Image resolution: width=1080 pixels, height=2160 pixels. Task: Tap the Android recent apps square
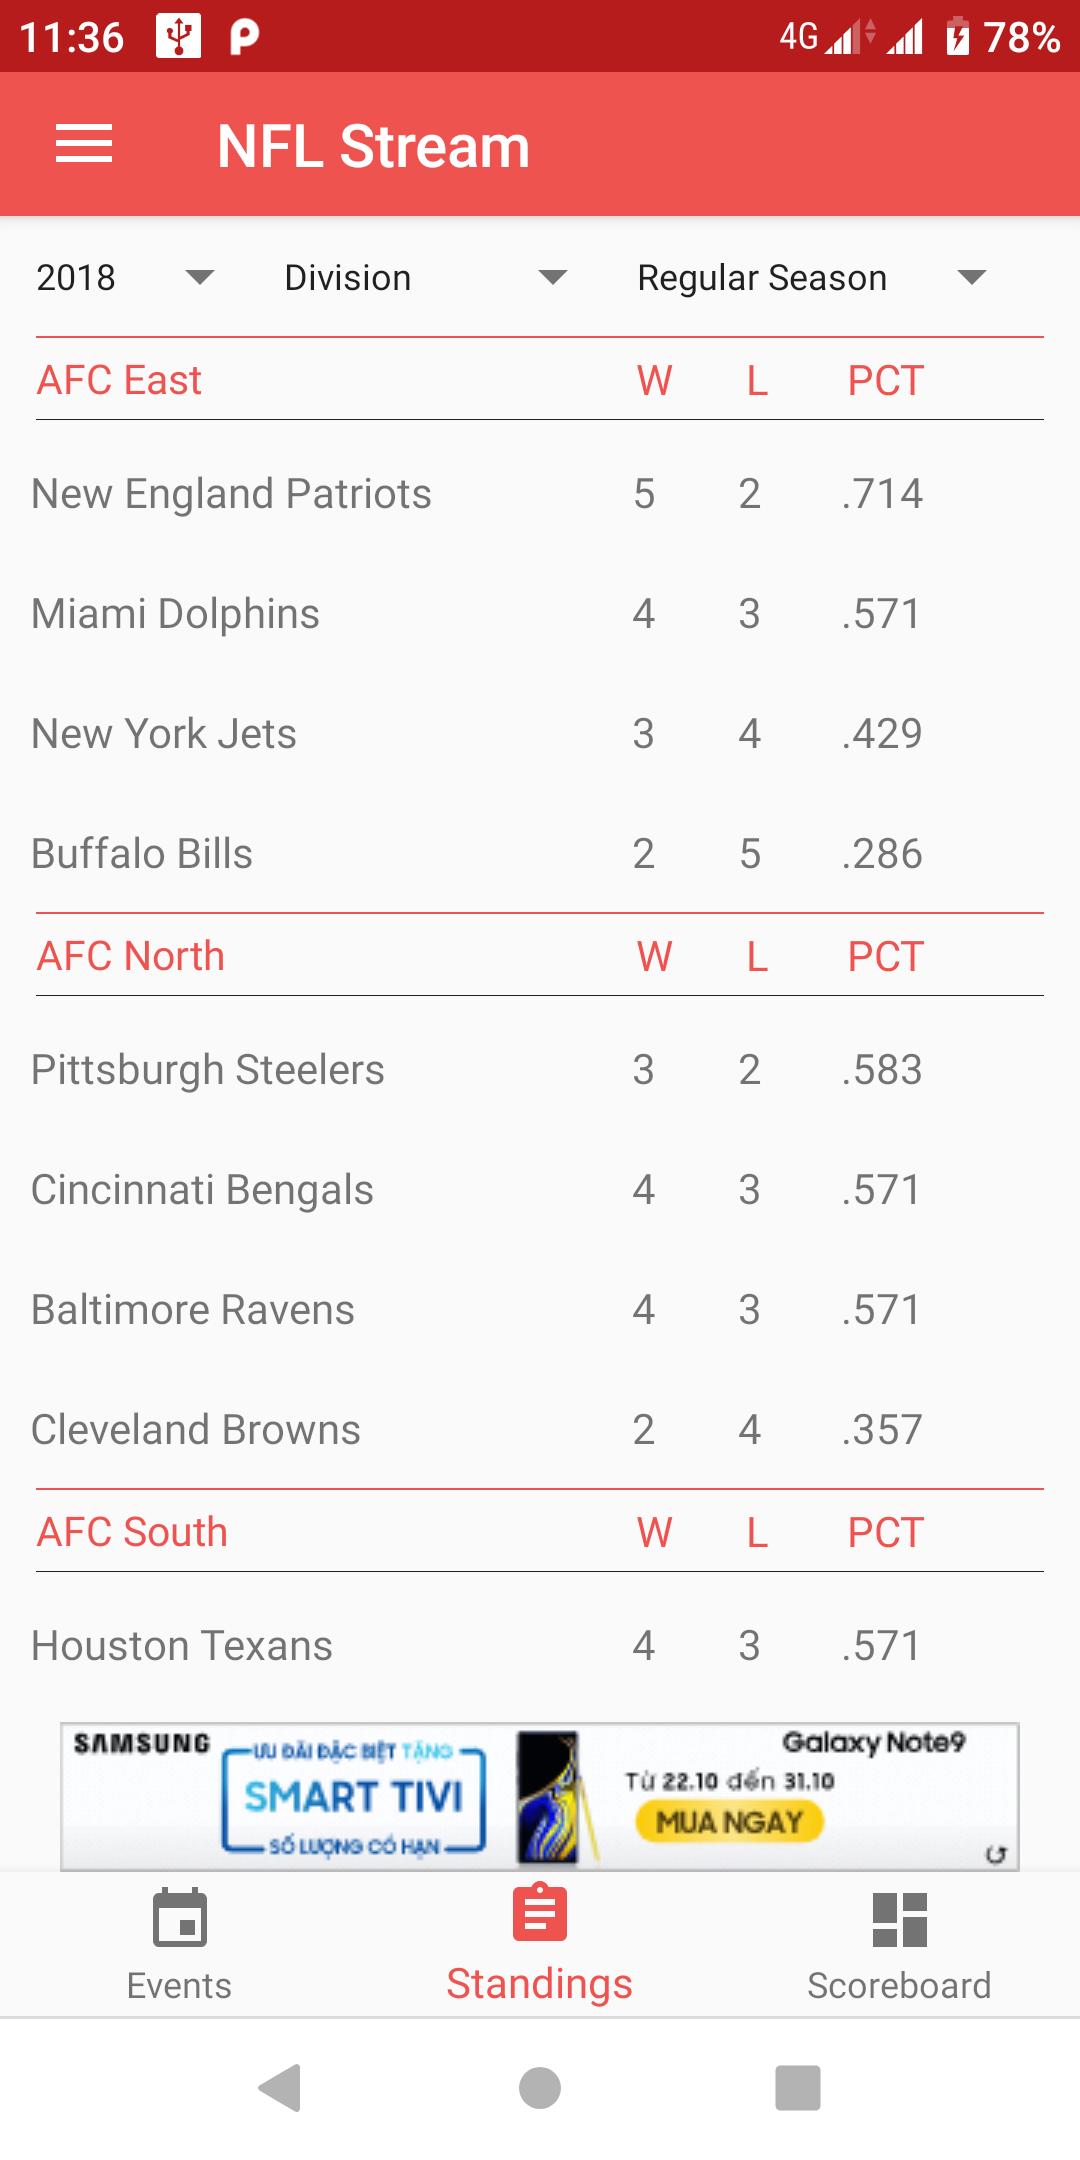798,2087
